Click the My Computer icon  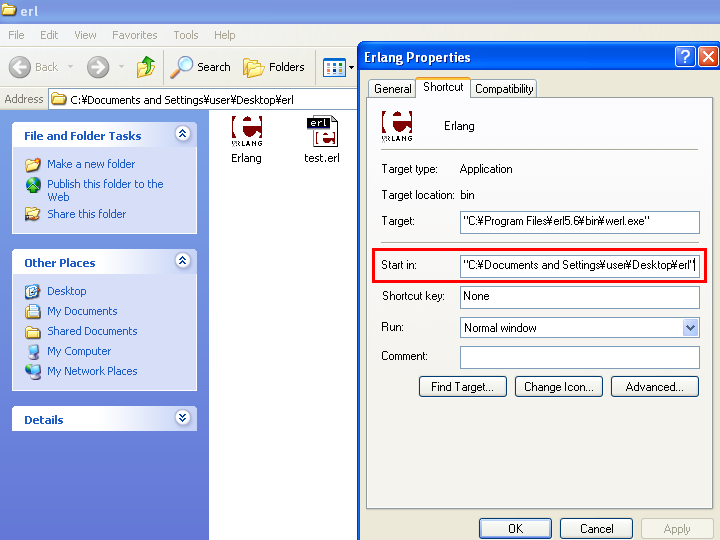pos(33,351)
